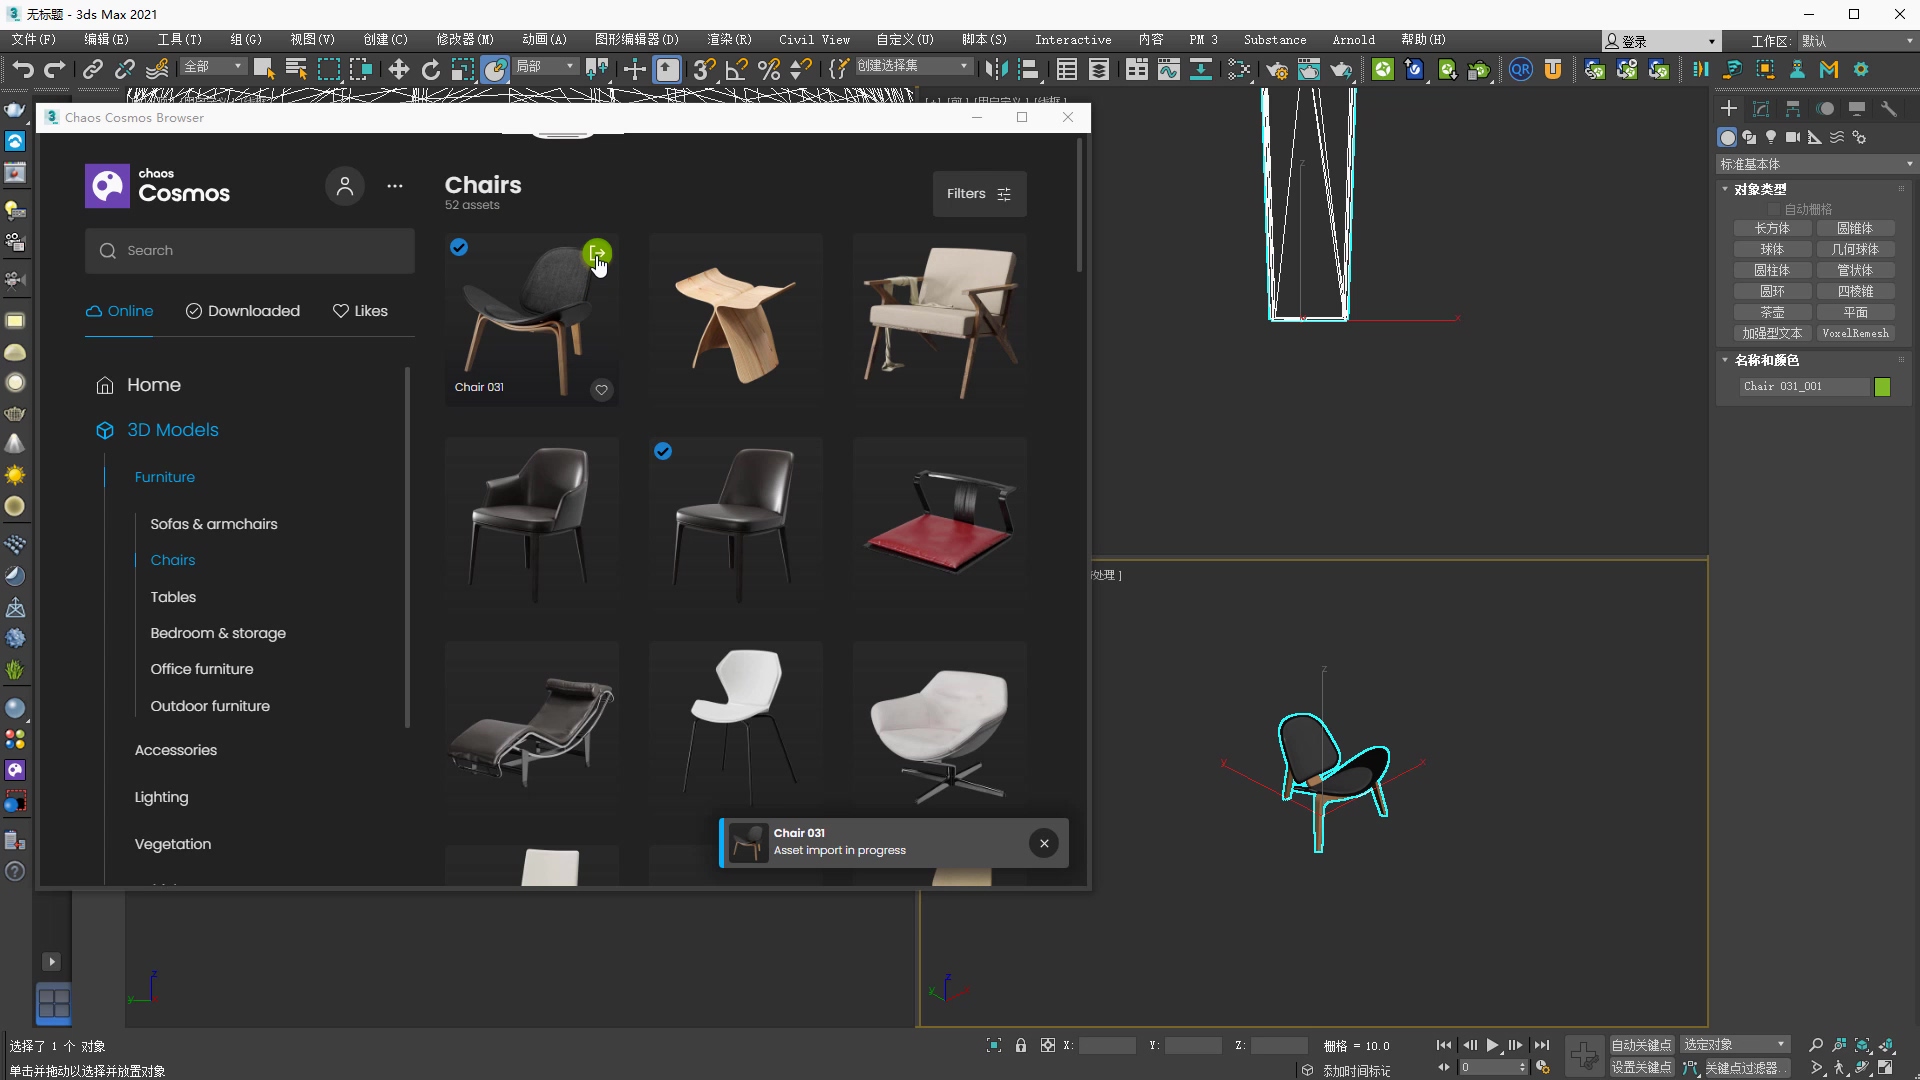
Task: Select the Rotate tool
Action: [430, 69]
